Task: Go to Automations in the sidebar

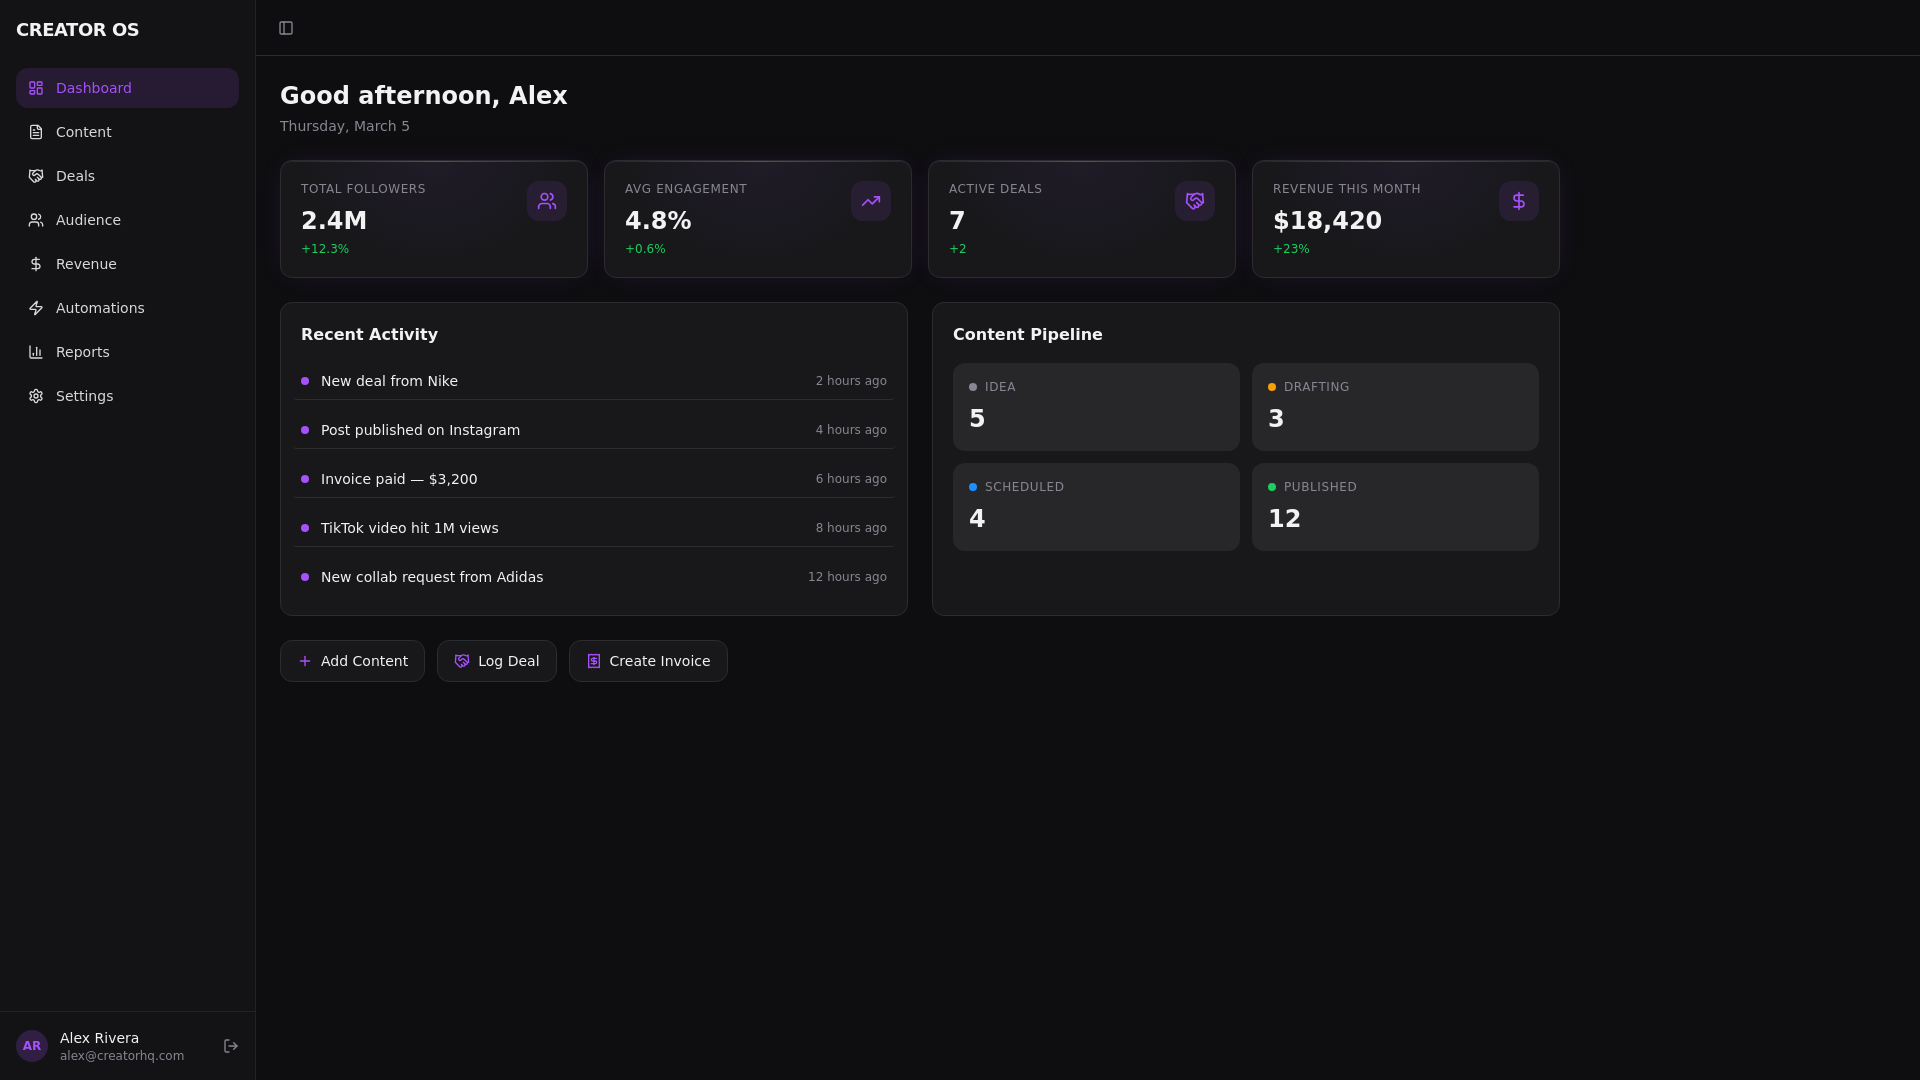Action: pos(127,308)
